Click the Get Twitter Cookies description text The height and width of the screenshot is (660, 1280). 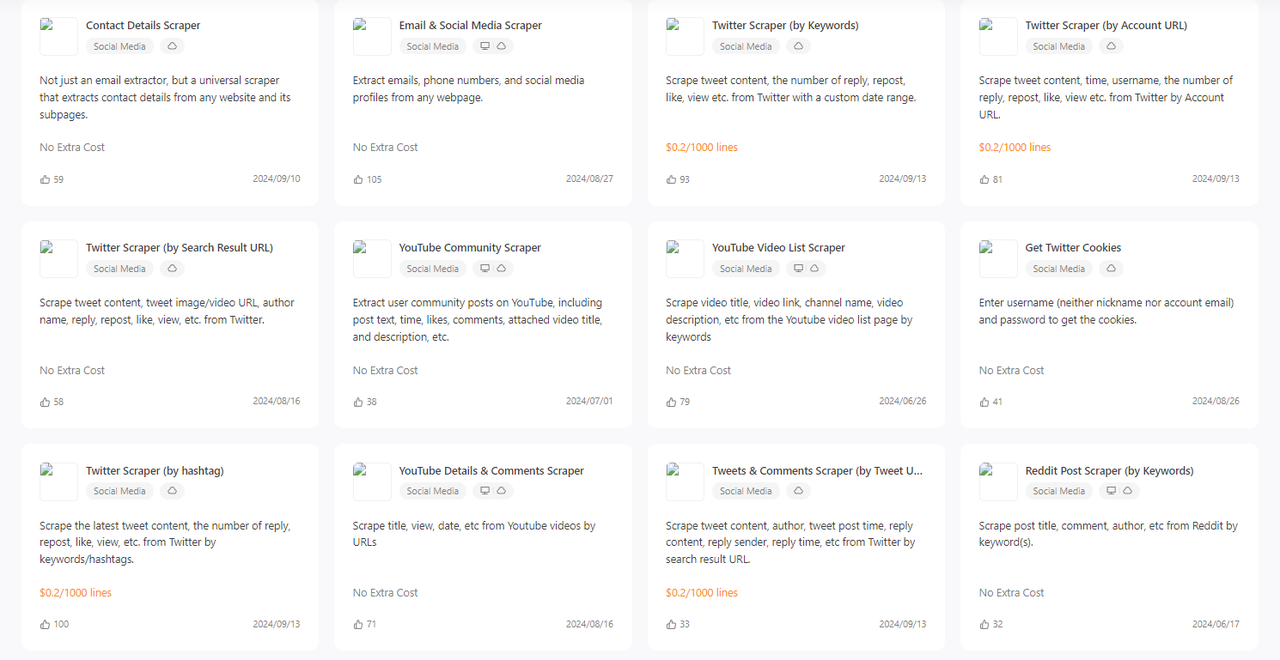point(1106,311)
